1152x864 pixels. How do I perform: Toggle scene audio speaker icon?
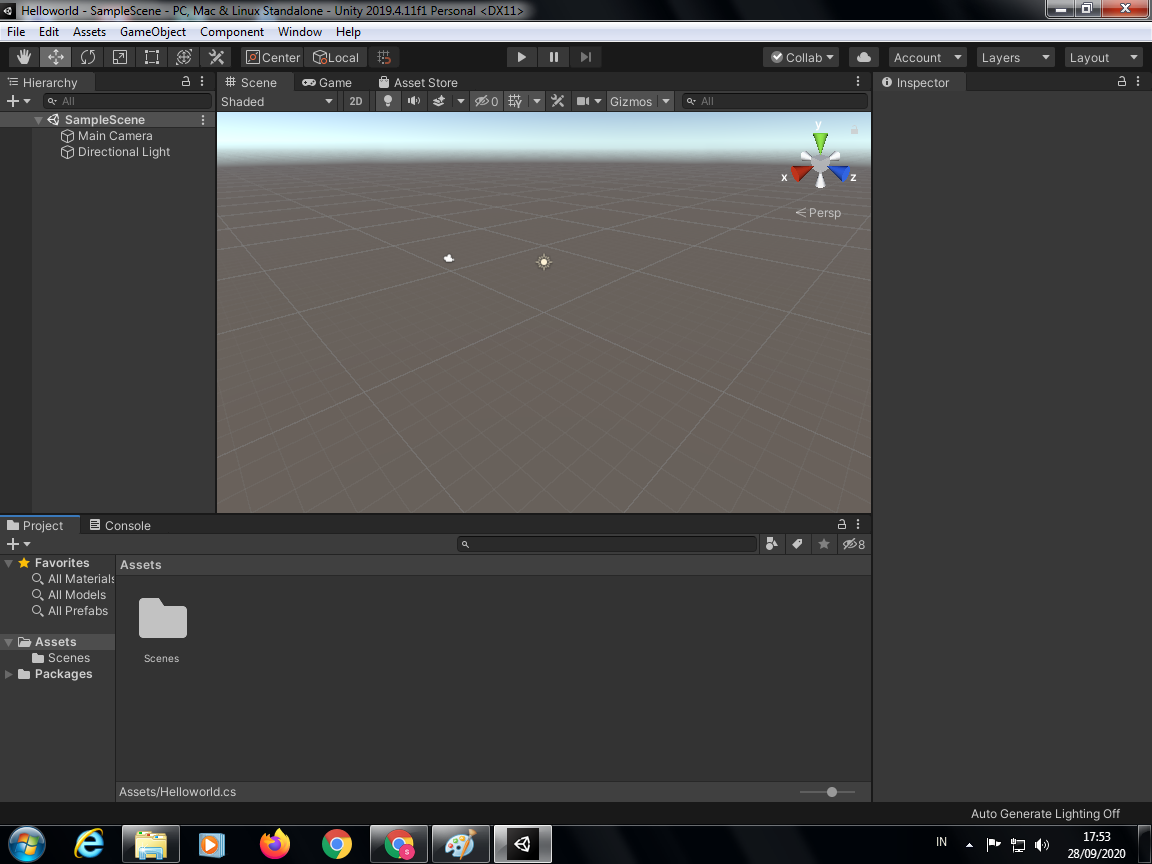414,101
